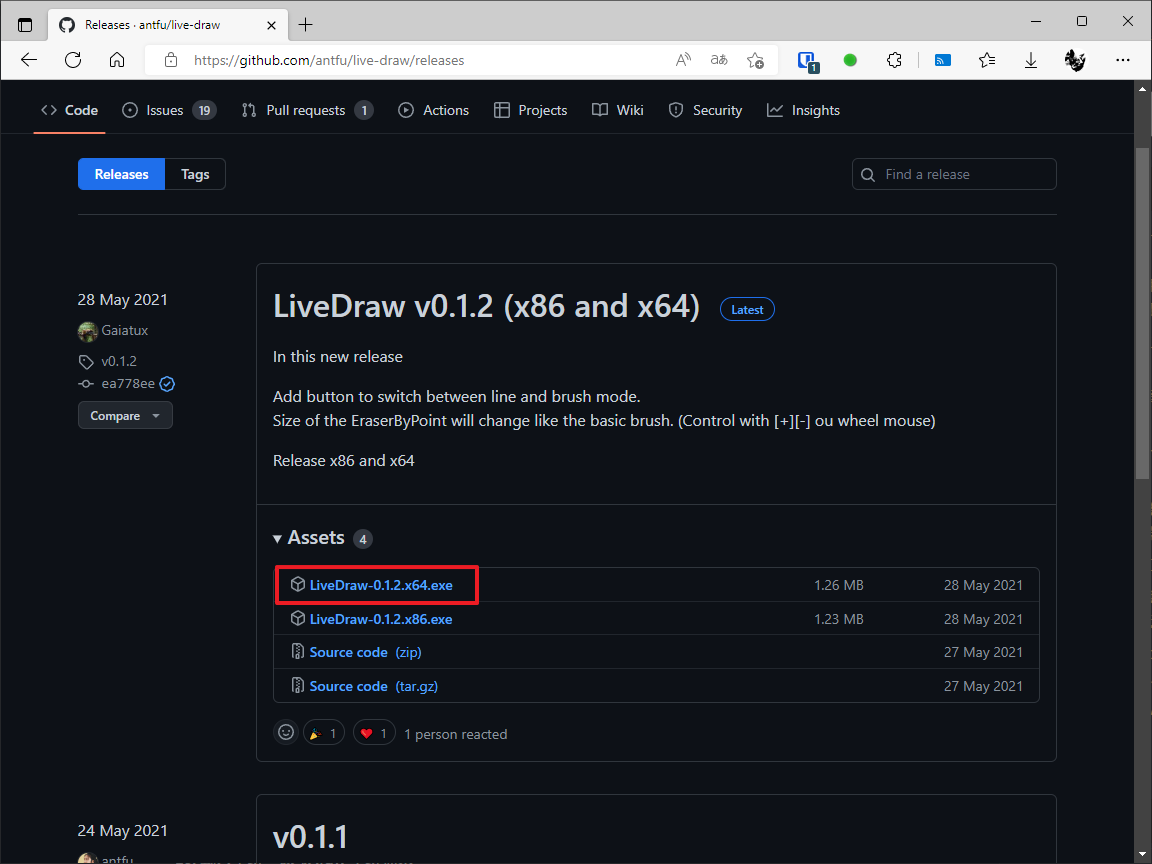
Task: Click the scrollbar up arrow
Action: 1142,89
